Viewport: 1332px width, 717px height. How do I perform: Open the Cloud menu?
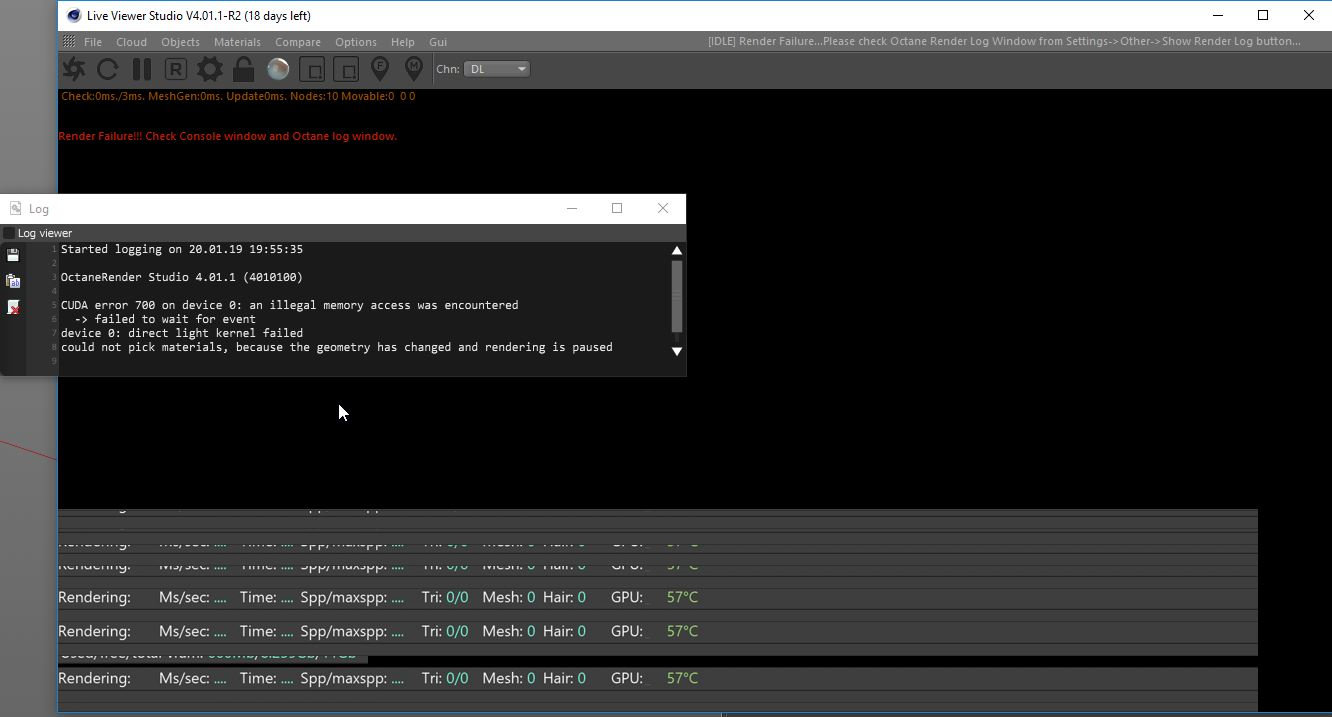coord(131,42)
